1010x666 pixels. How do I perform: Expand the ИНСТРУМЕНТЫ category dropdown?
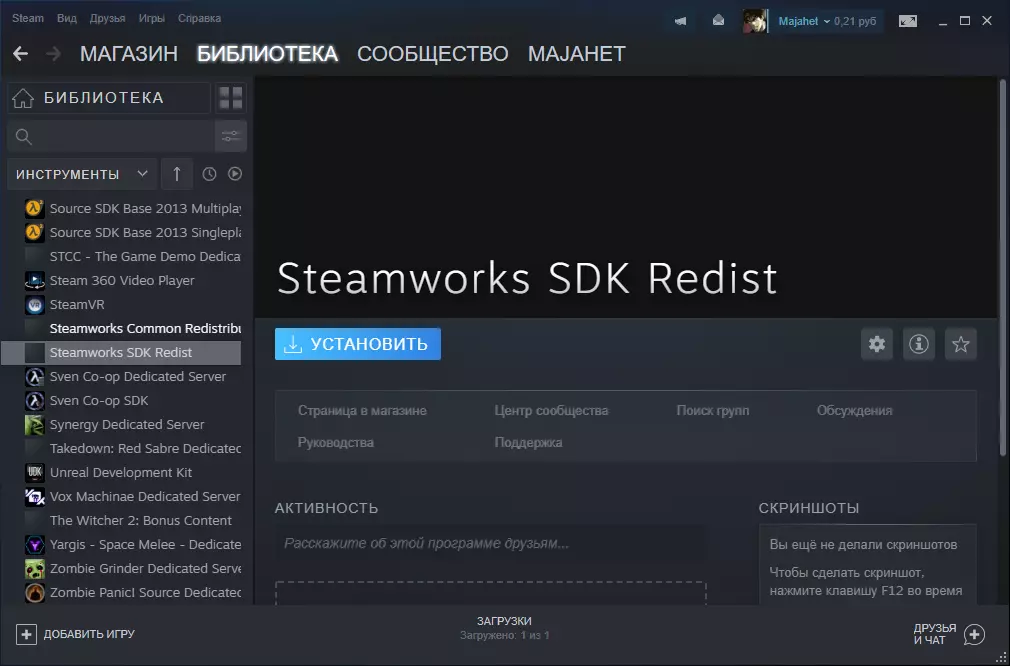click(82, 174)
